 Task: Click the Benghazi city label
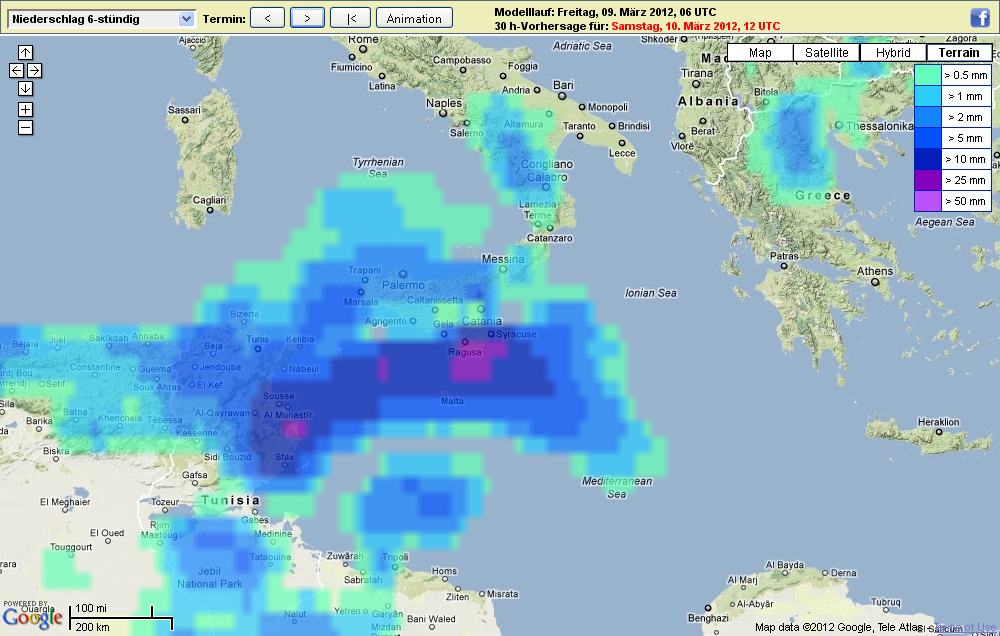click(x=708, y=618)
